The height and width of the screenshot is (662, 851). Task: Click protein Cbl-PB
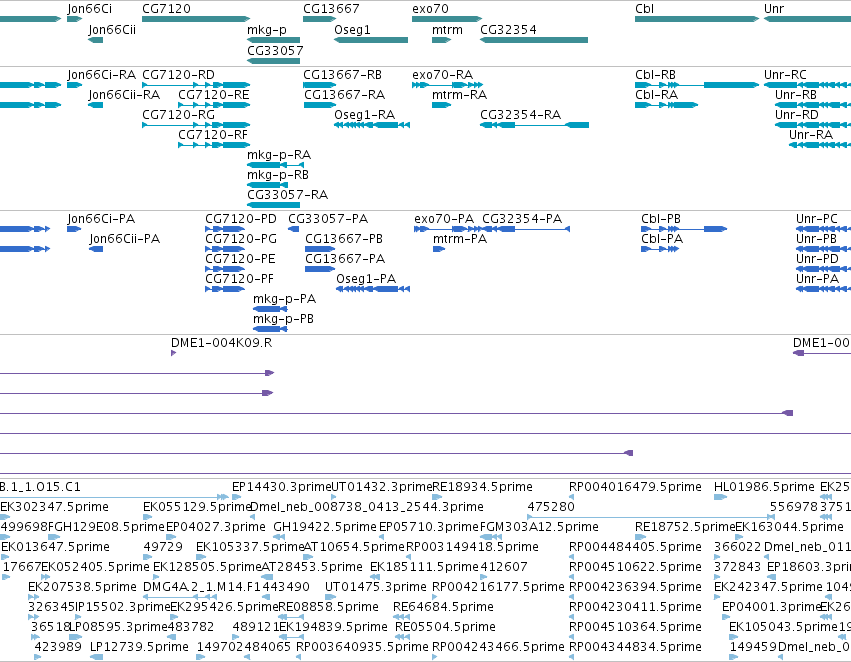tap(684, 229)
